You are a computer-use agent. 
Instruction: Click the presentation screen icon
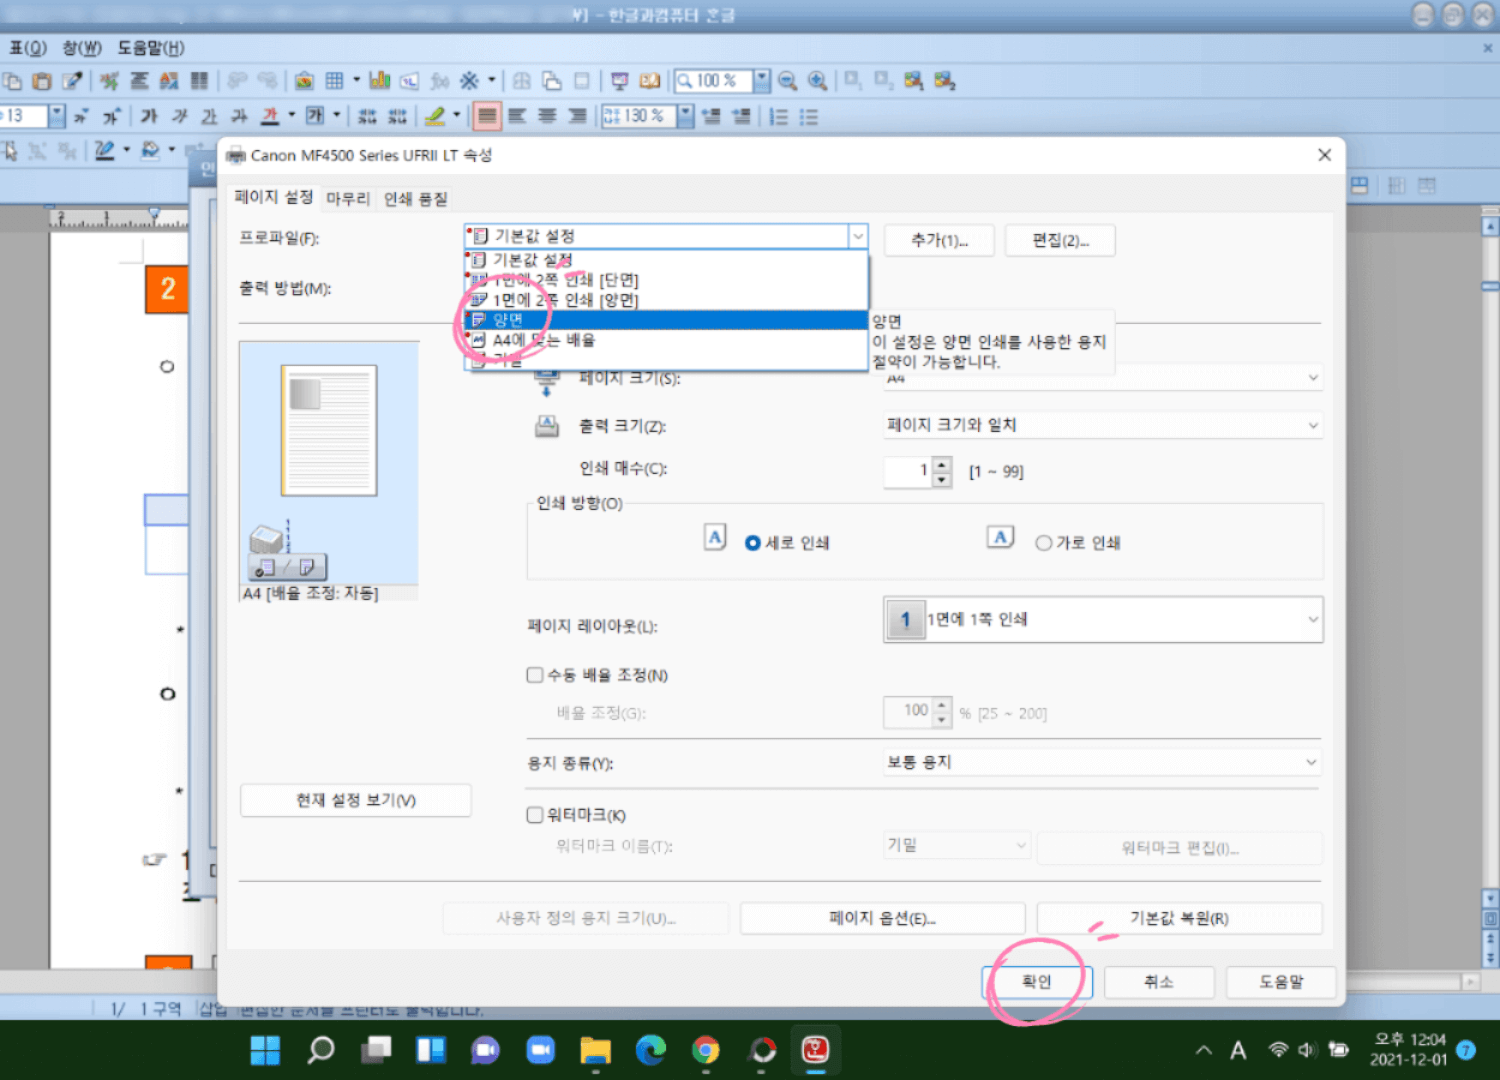click(x=620, y=81)
